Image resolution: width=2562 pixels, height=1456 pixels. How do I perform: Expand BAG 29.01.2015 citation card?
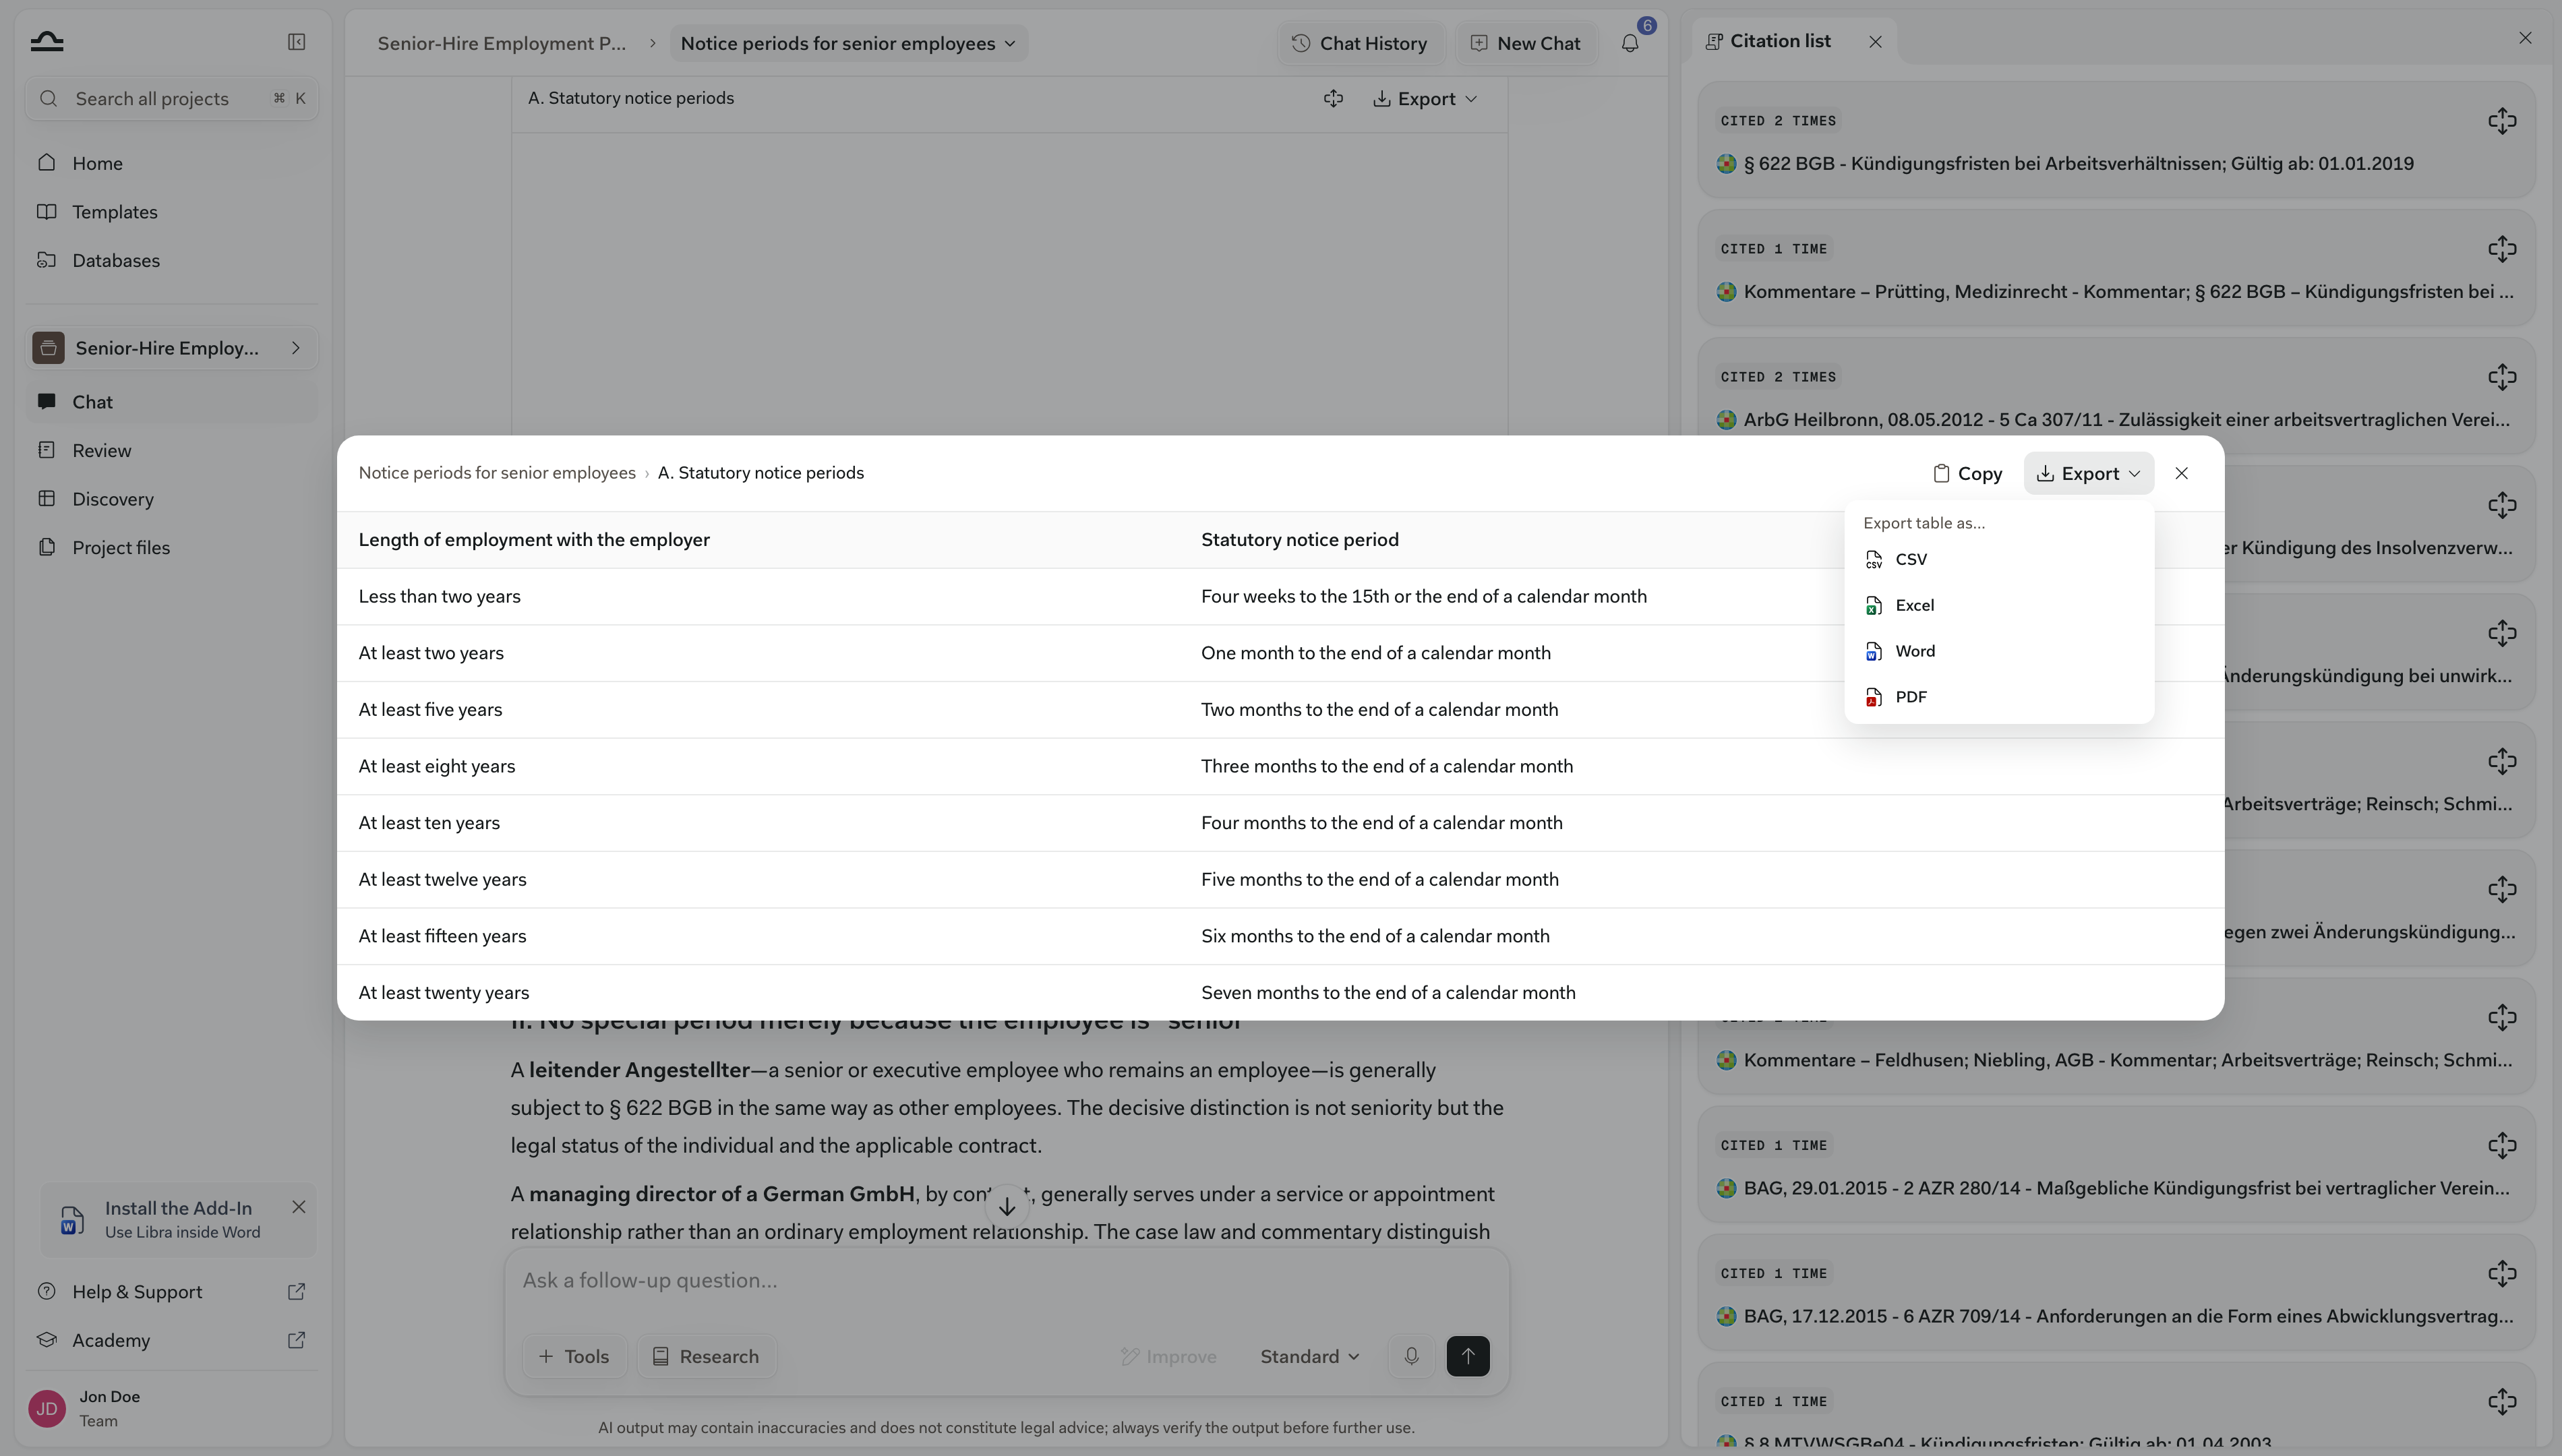pos(2502,1145)
